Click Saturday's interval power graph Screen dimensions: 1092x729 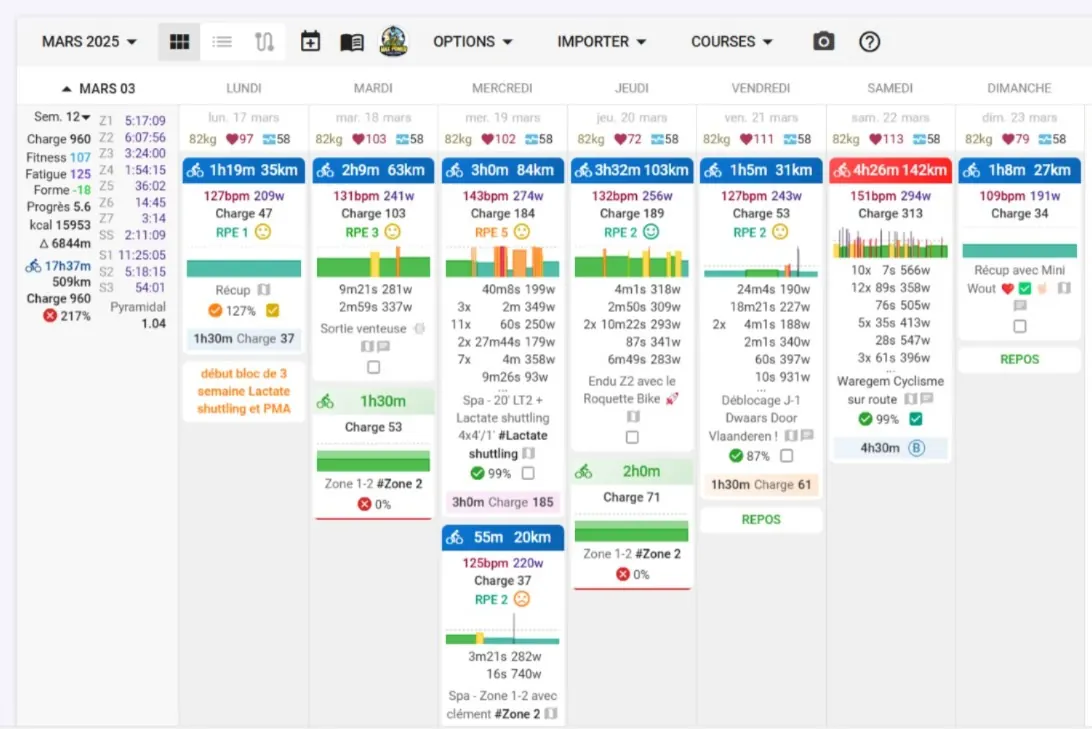890,242
